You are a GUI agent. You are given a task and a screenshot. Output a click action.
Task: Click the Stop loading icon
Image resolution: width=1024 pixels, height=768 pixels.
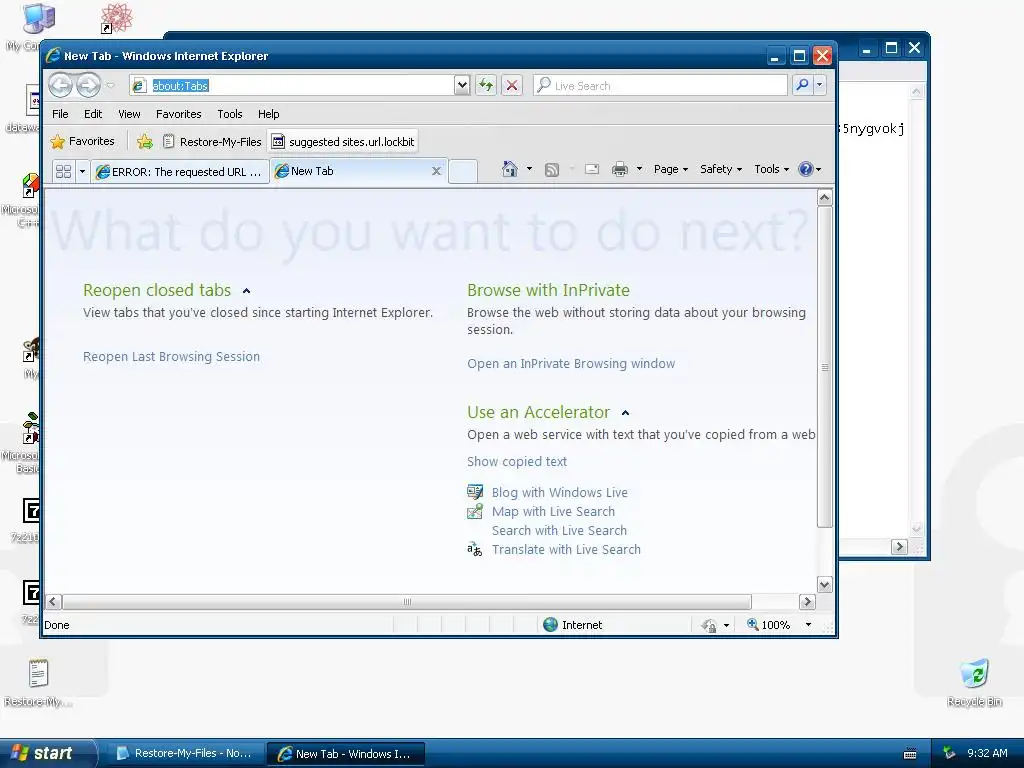pos(512,86)
